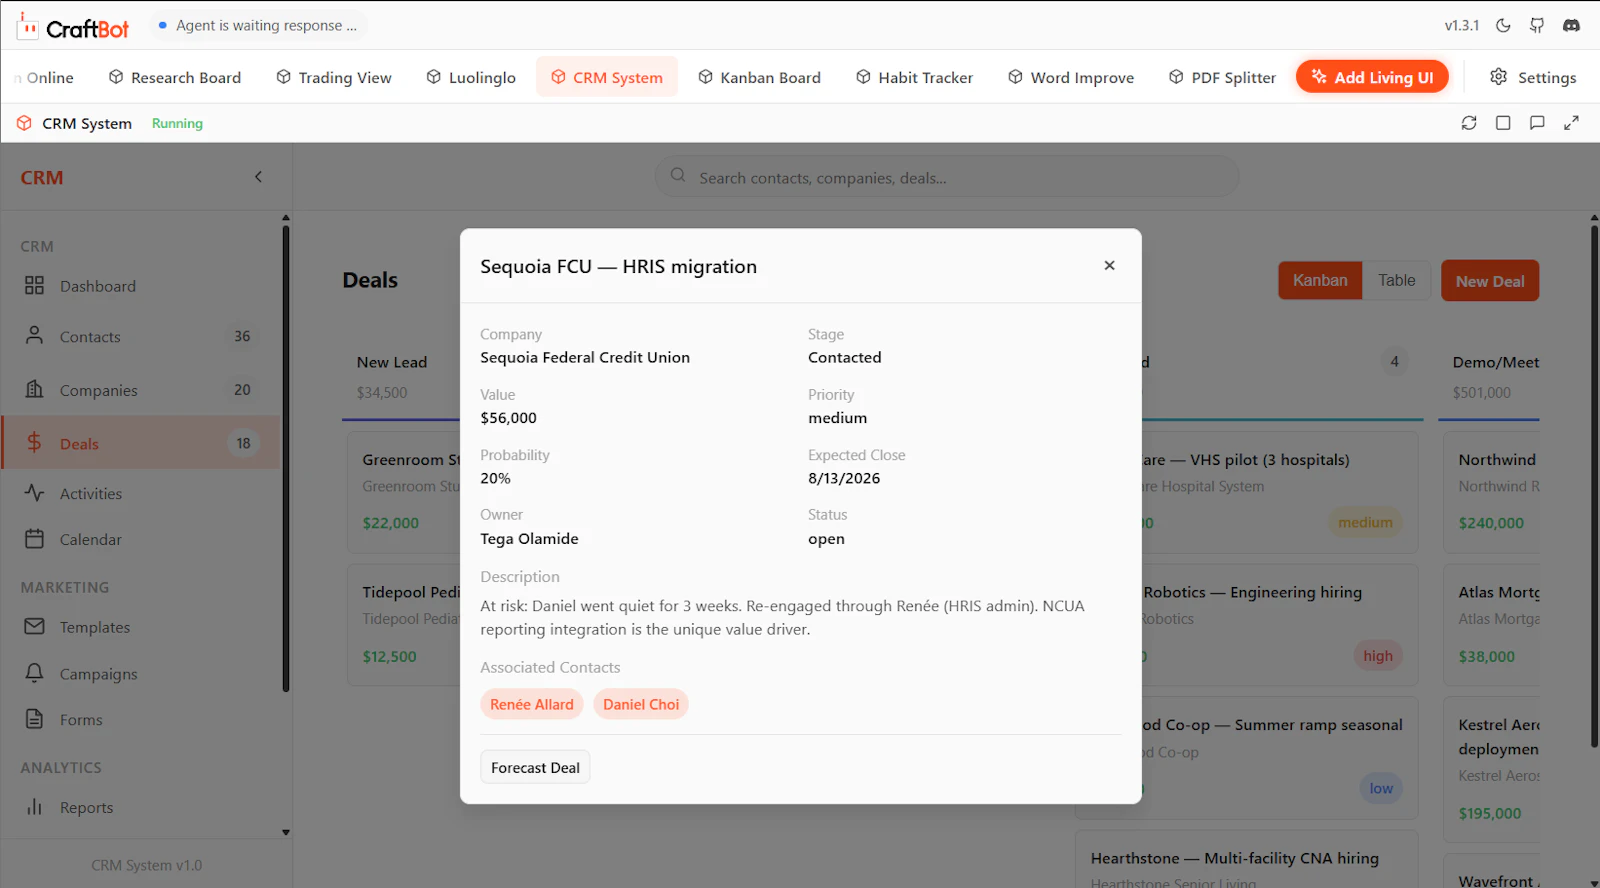Click the Settings gear icon

[x=1498, y=76]
